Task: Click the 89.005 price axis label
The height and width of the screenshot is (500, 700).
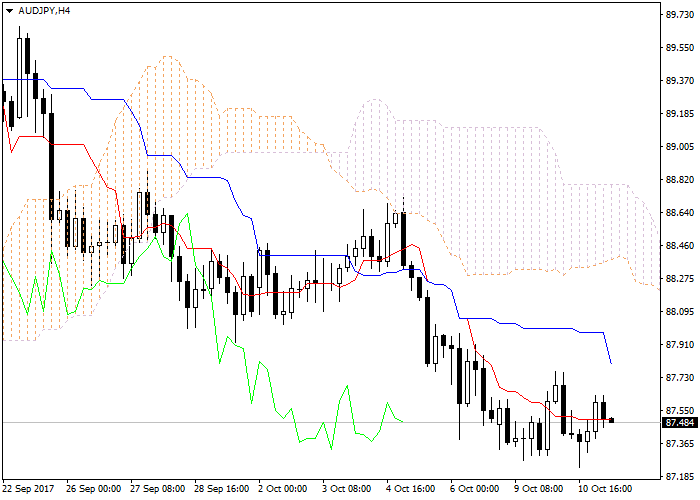Action: coord(679,147)
